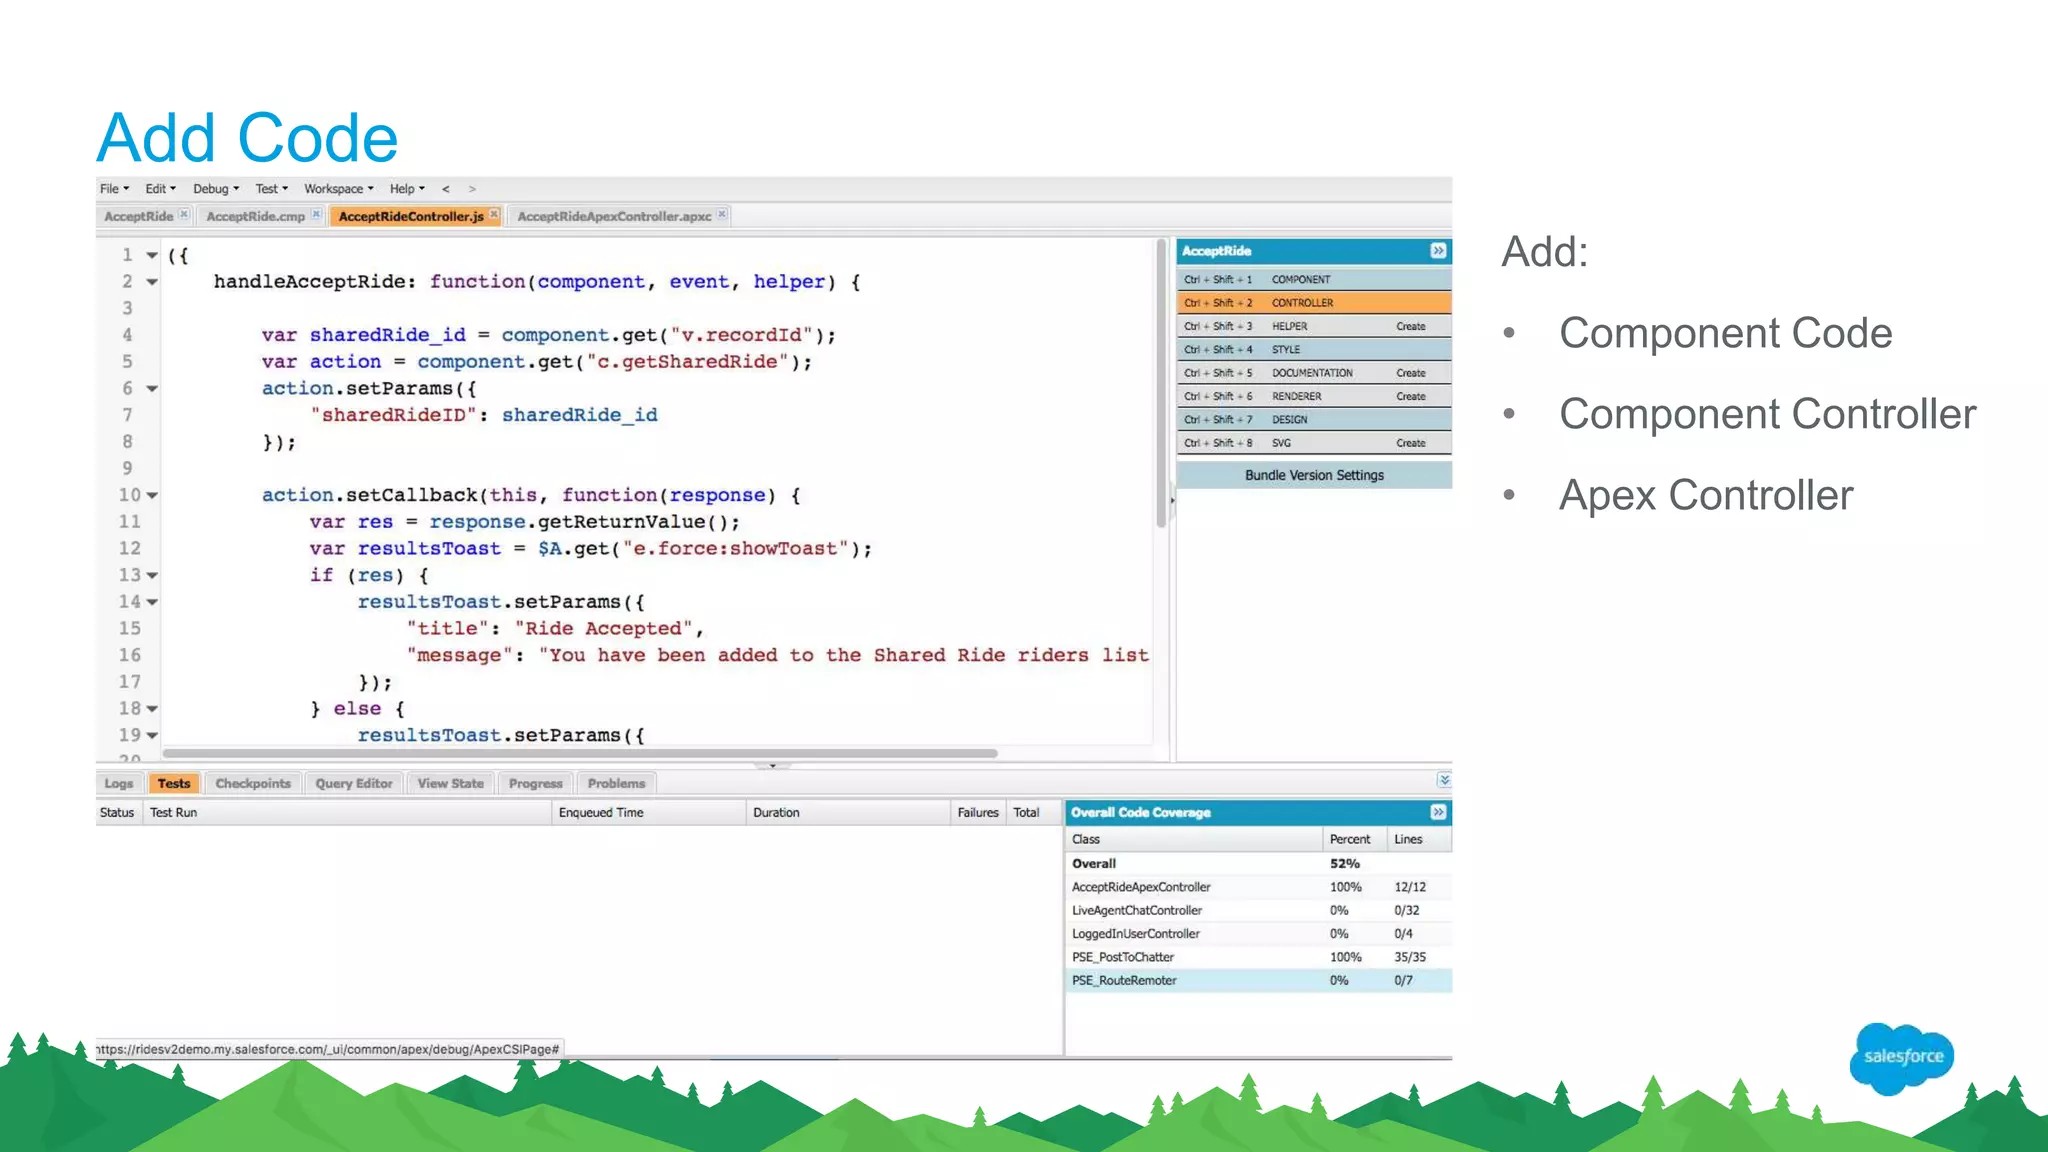Screen dimensions: 2048x1152
Task: Collapse code fold at line 19
Action: point(152,735)
